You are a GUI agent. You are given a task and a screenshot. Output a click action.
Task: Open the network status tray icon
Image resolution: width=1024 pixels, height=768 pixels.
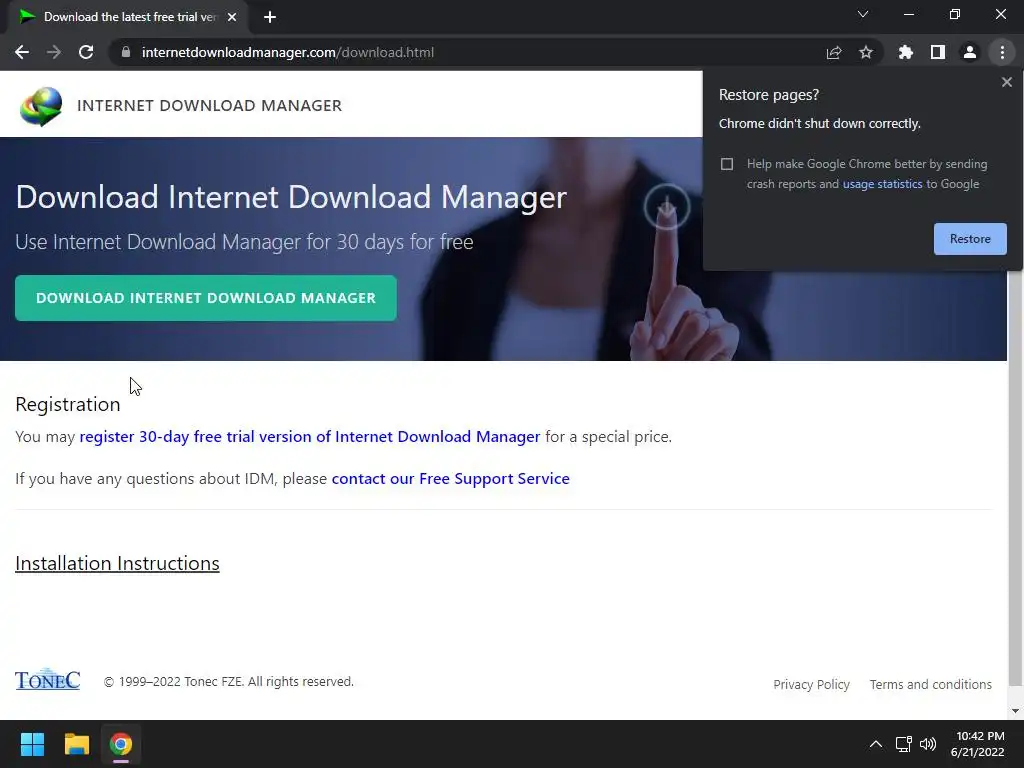(903, 744)
